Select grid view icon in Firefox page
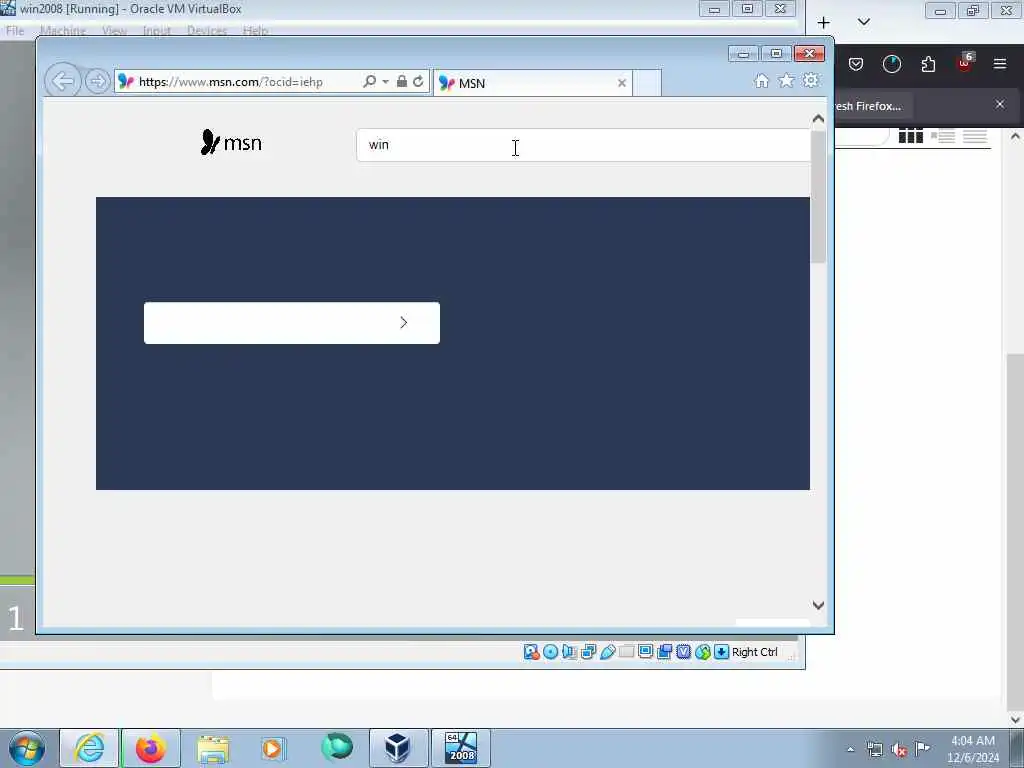The width and height of the screenshot is (1024, 768). coord(910,136)
